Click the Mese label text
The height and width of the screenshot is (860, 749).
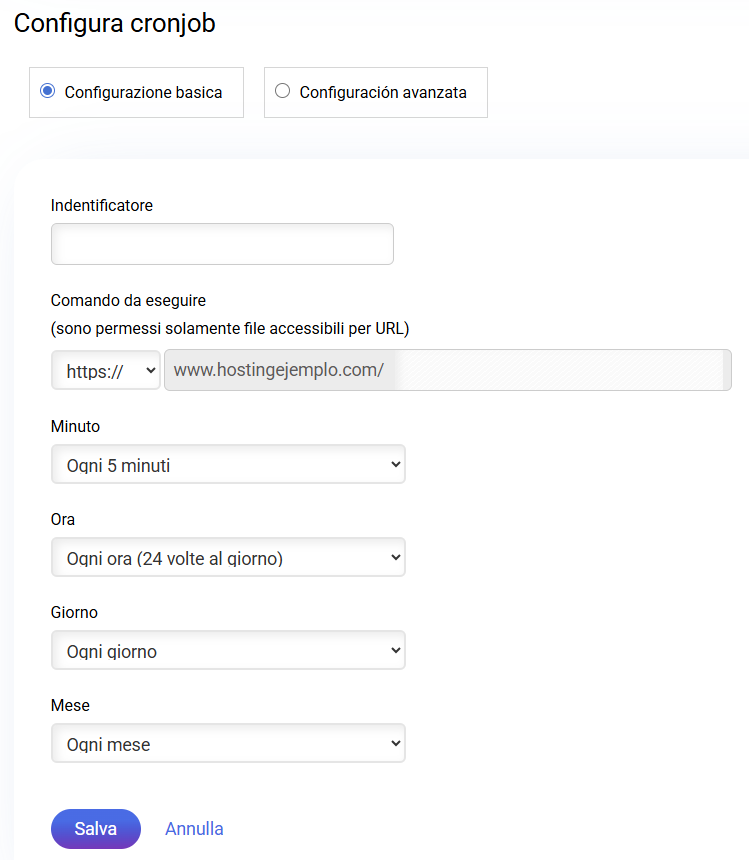pos(70,705)
